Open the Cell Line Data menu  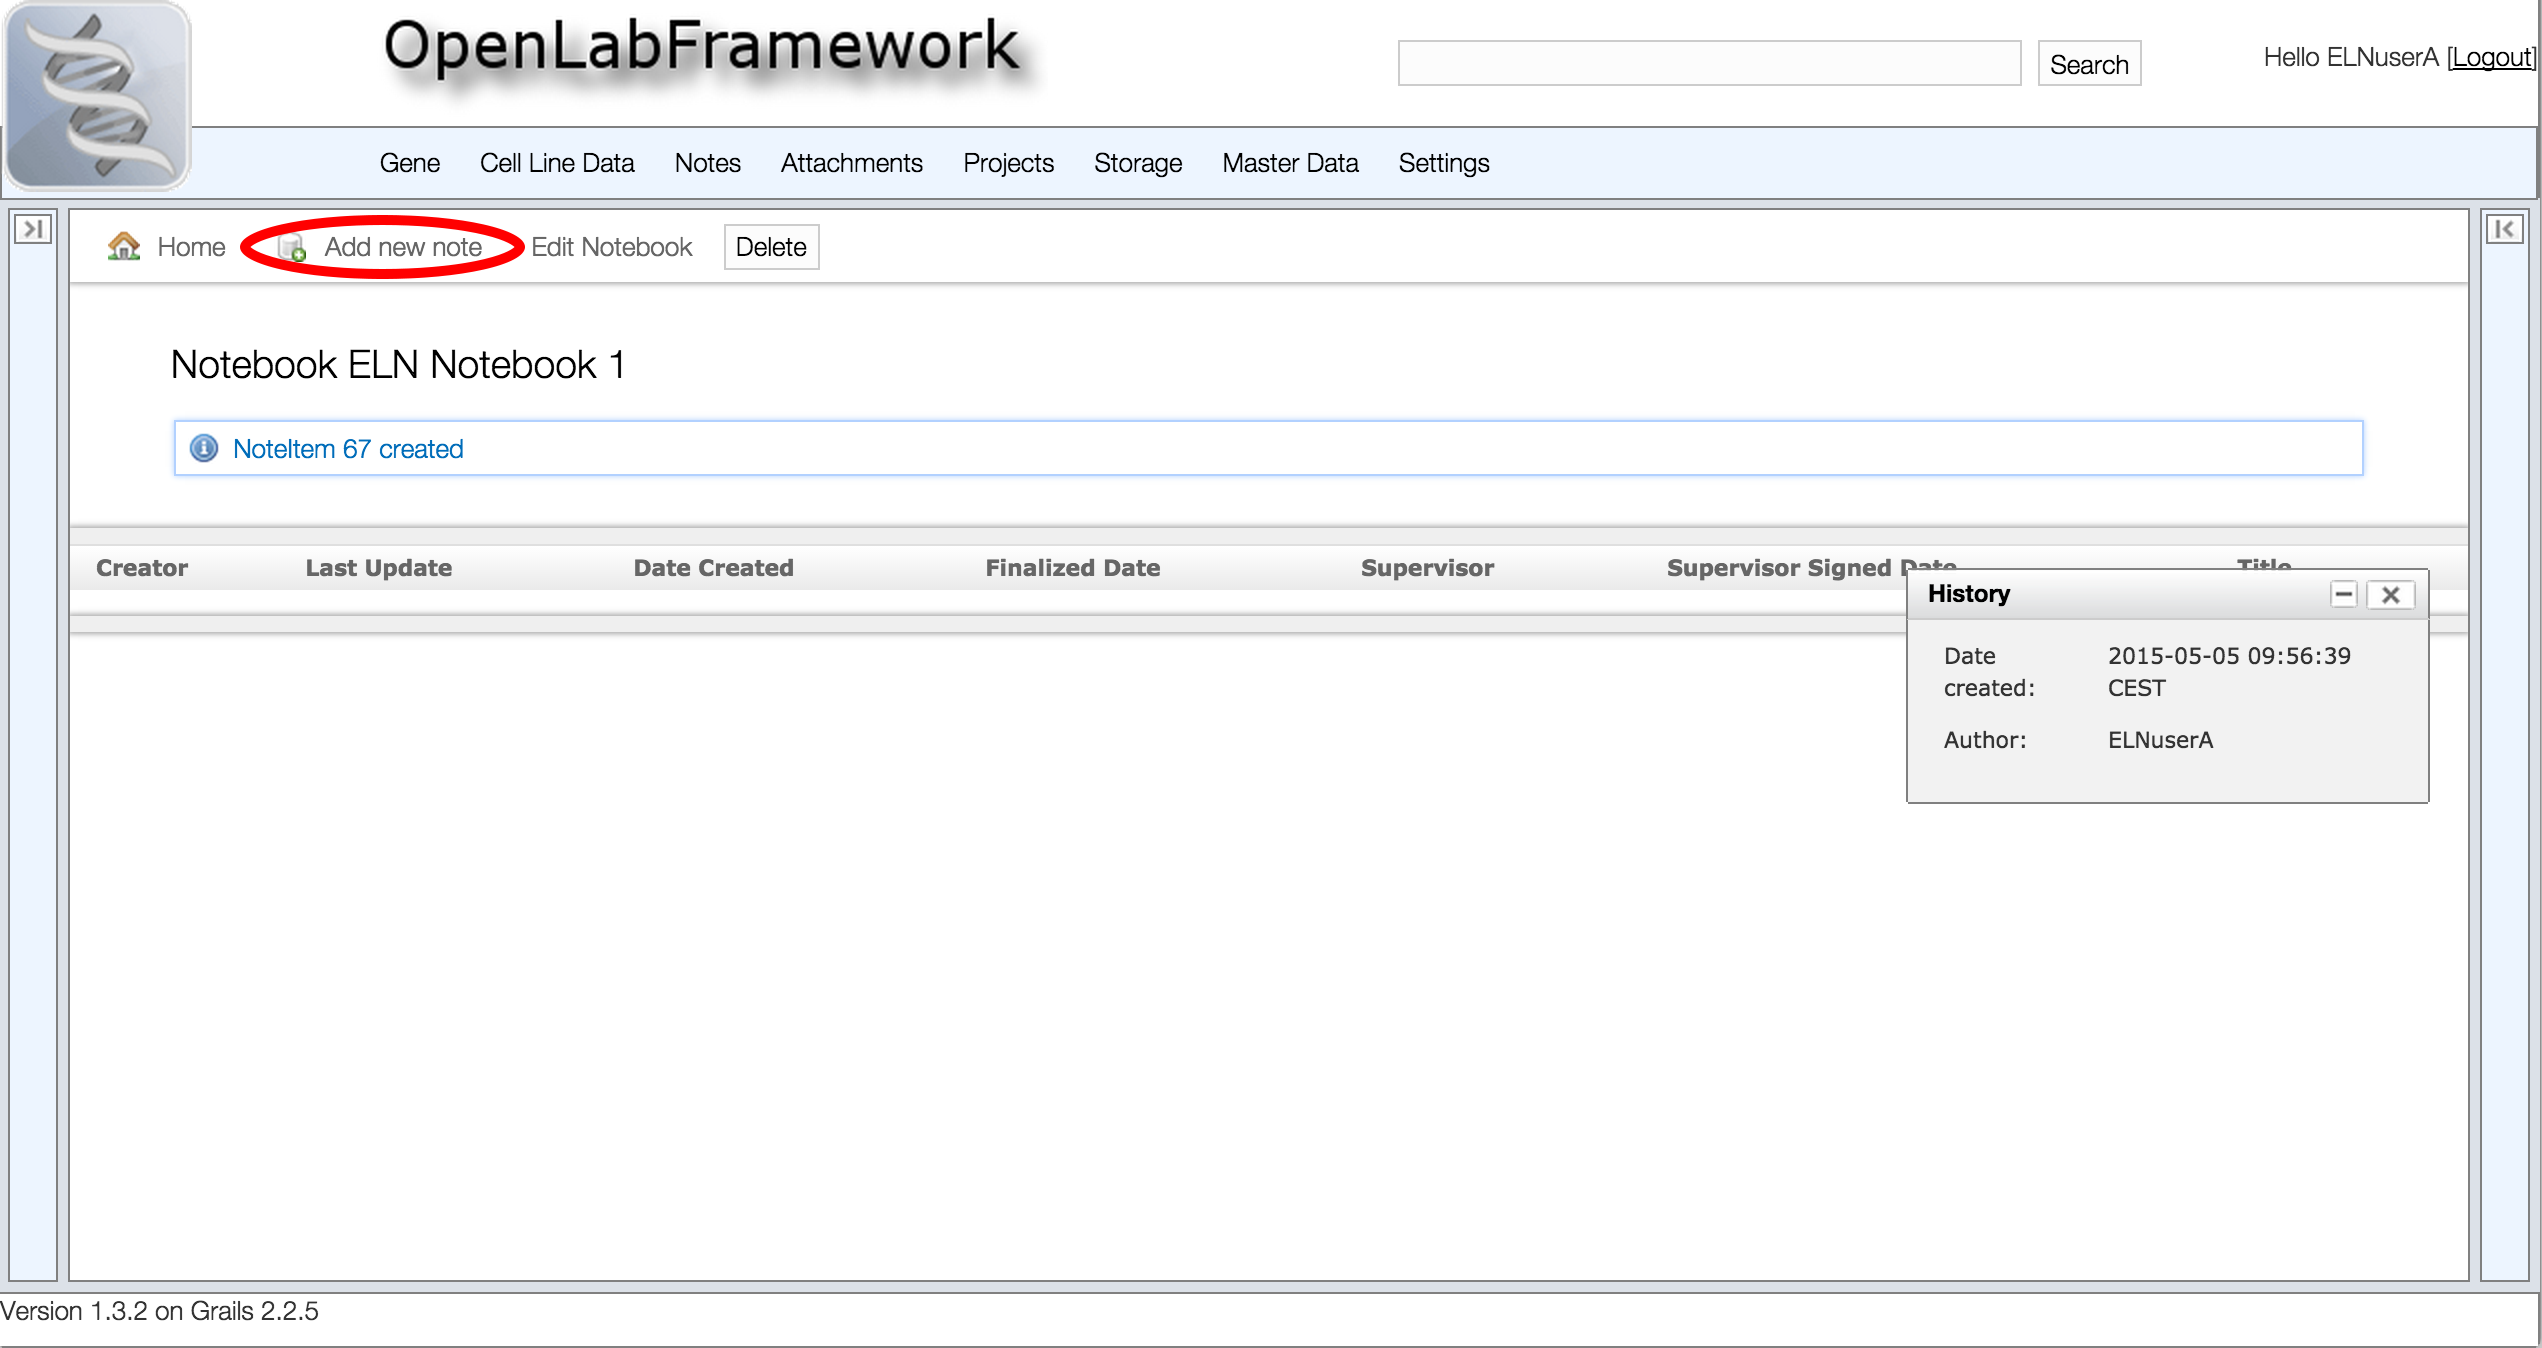[557, 163]
